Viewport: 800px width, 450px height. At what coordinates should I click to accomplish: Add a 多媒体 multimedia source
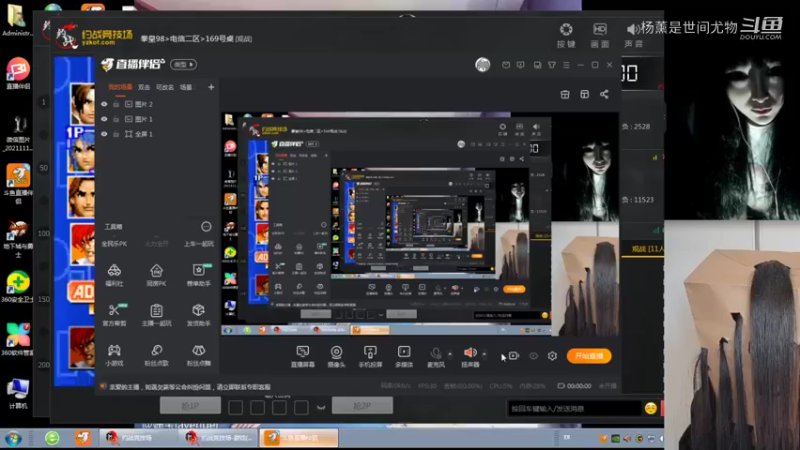(404, 356)
